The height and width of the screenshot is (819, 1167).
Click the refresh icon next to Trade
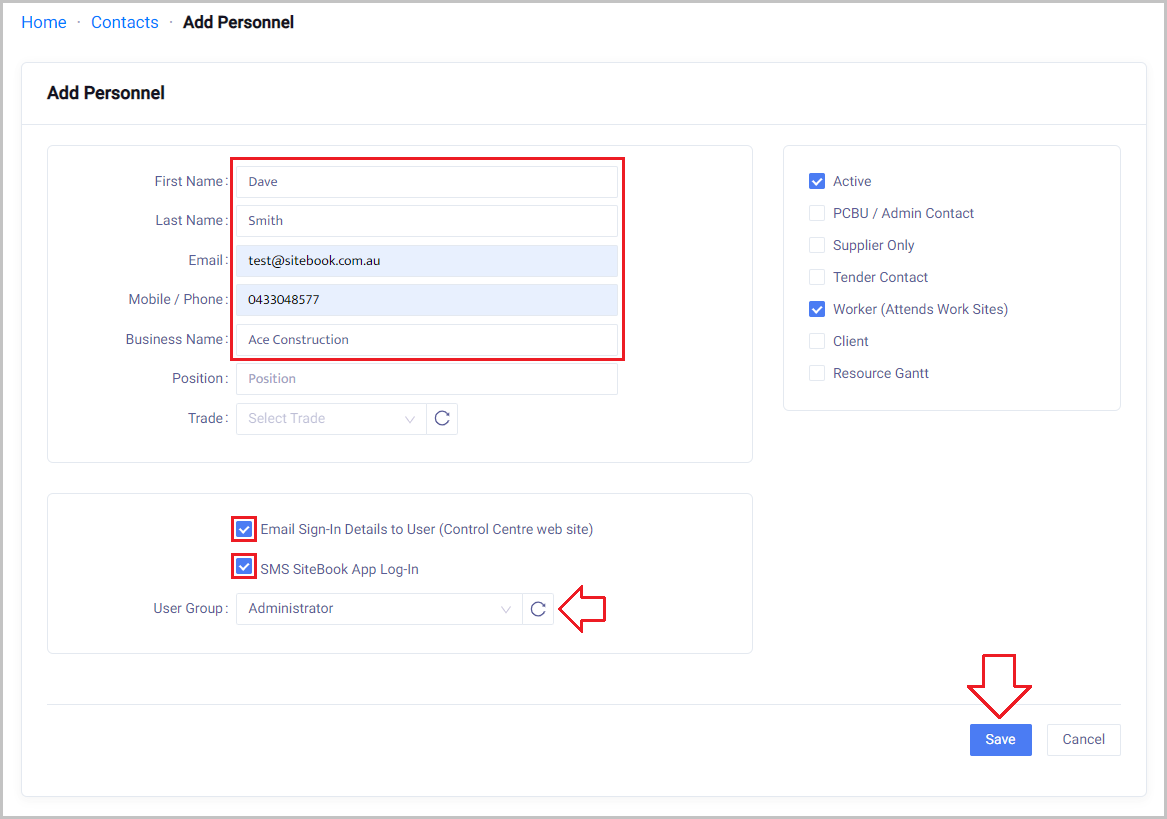(x=442, y=418)
